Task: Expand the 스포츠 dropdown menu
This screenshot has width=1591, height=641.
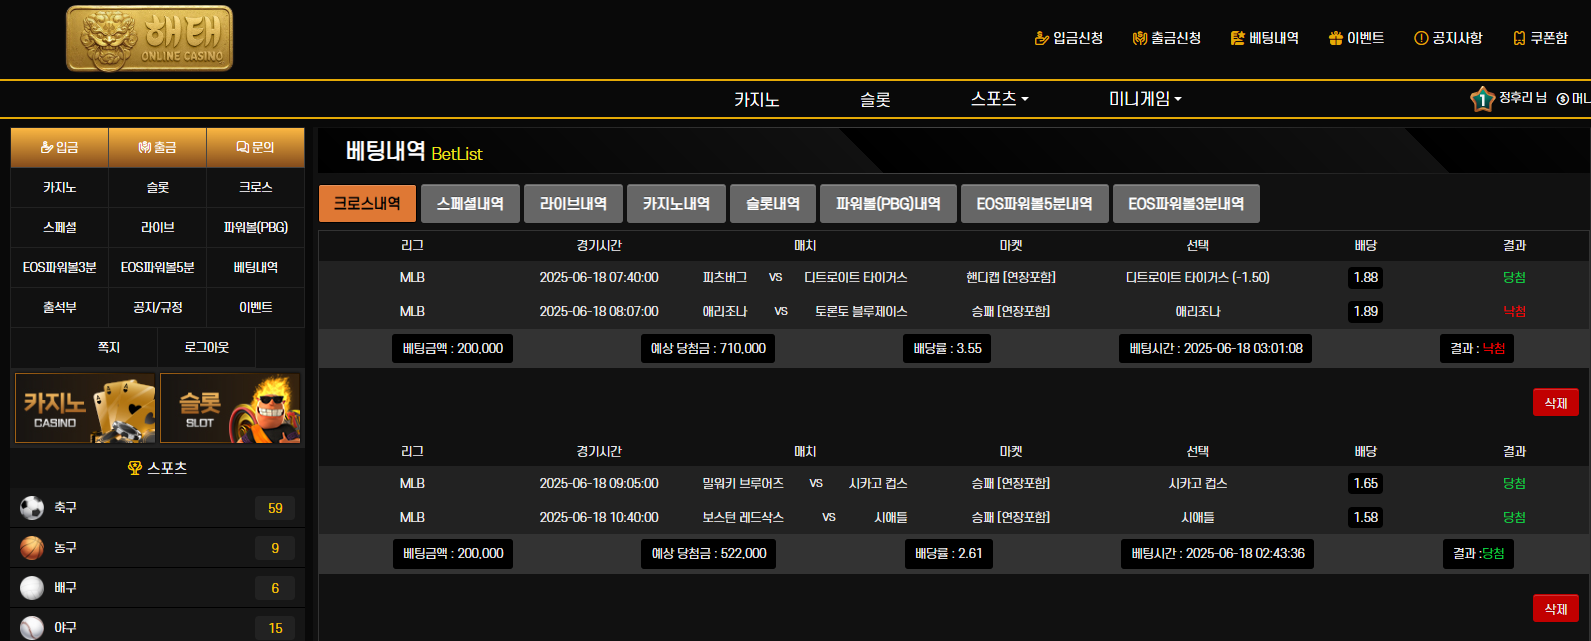Action: pos(999,99)
